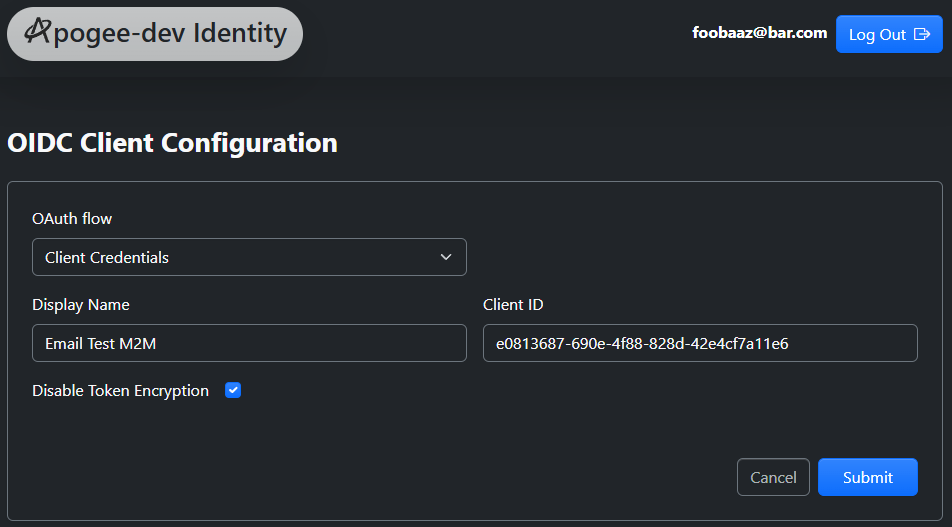Click the Log Out button

889,35
